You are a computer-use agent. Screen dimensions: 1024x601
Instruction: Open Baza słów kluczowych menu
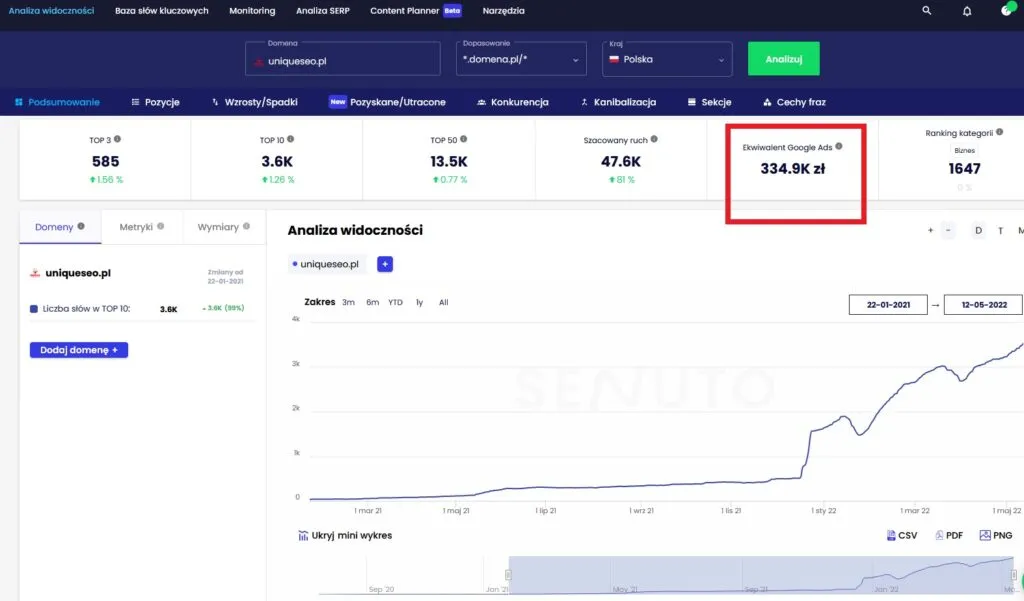(161, 10)
